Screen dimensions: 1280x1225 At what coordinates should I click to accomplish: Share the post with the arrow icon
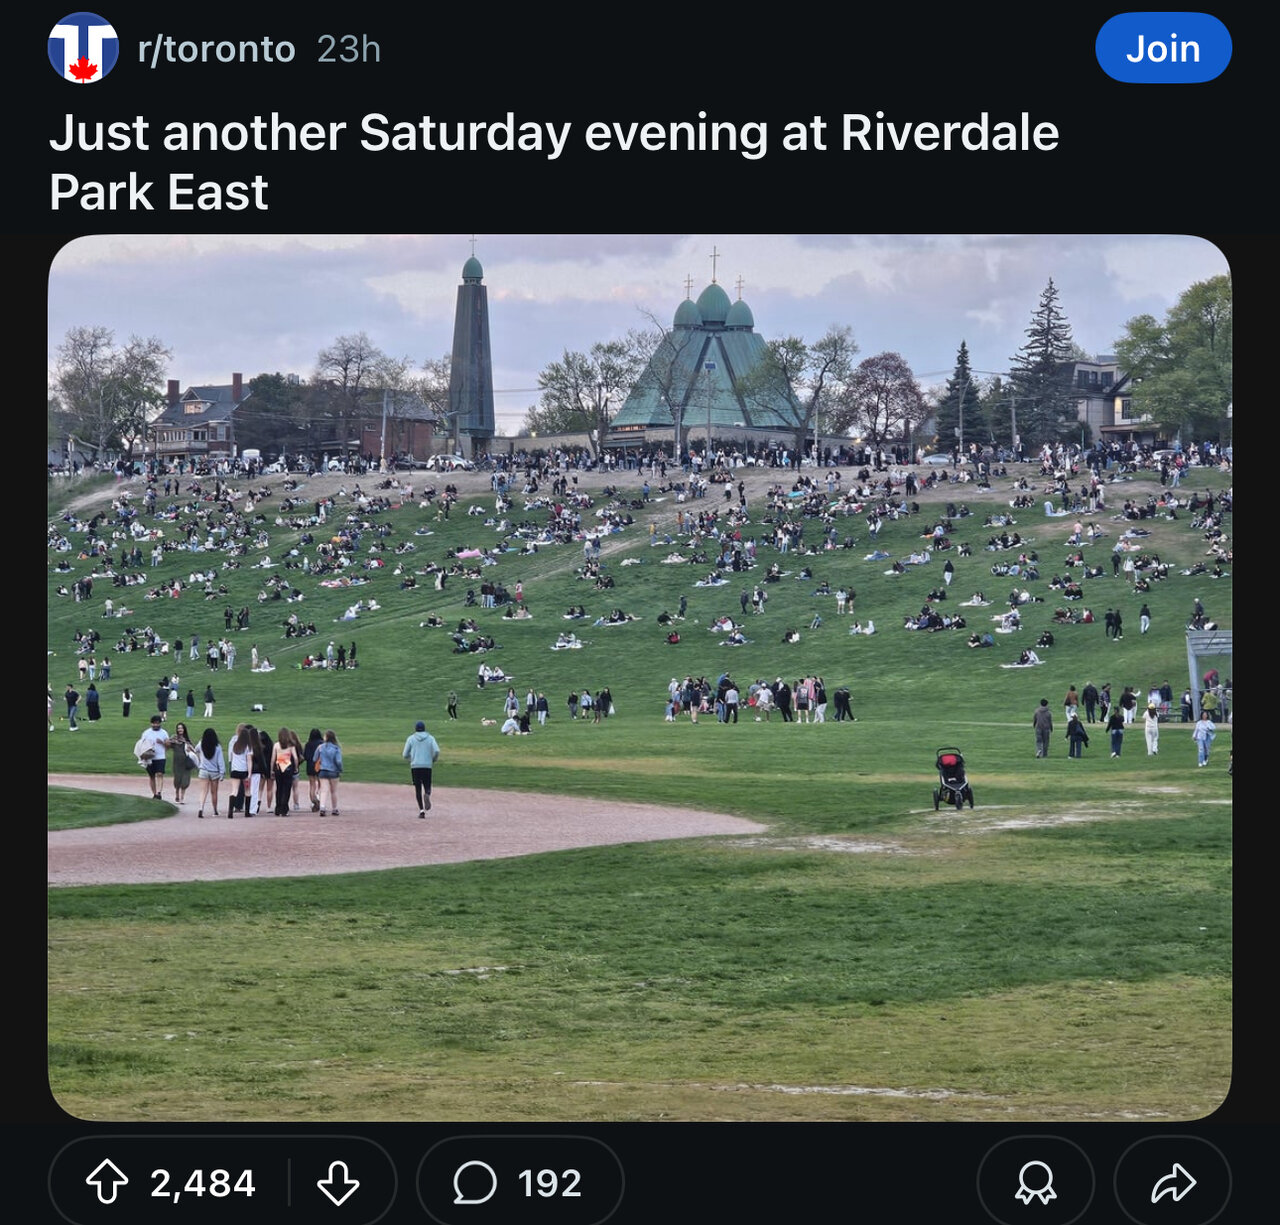pyautogui.click(x=1173, y=1183)
